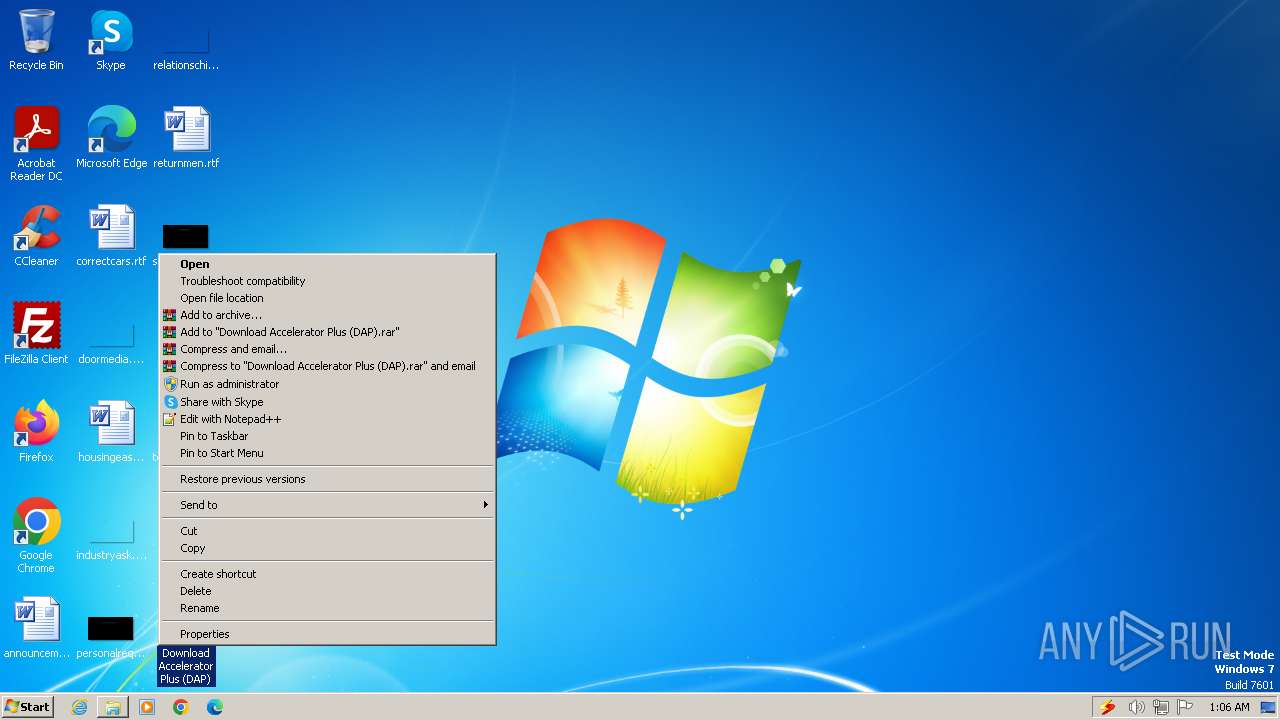Image resolution: width=1280 pixels, height=720 pixels.
Task: Click the Download Accelerator Plus (DAP) label
Action: pyautogui.click(x=186, y=666)
